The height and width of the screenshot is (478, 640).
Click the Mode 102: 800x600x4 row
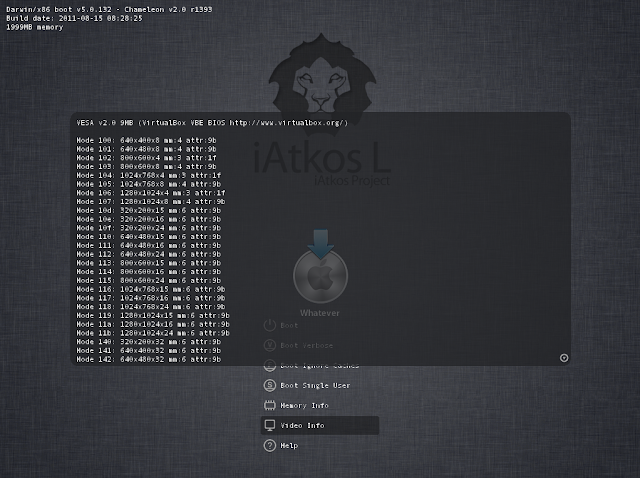pyautogui.click(x=146, y=158)
